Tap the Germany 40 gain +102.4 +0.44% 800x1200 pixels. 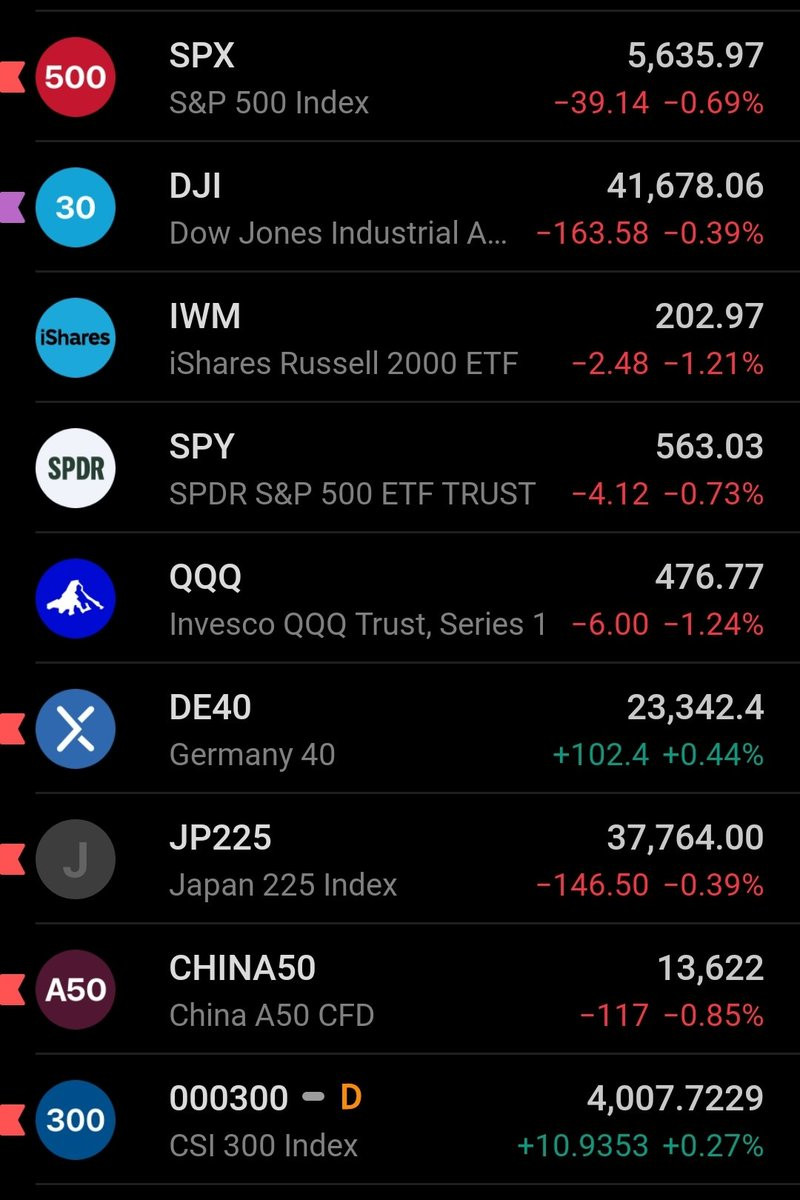[658, 754]
